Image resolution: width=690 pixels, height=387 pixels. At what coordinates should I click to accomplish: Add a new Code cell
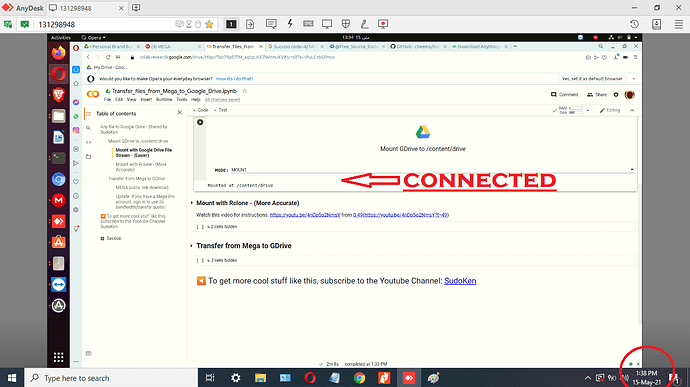(x=201, y=110)
